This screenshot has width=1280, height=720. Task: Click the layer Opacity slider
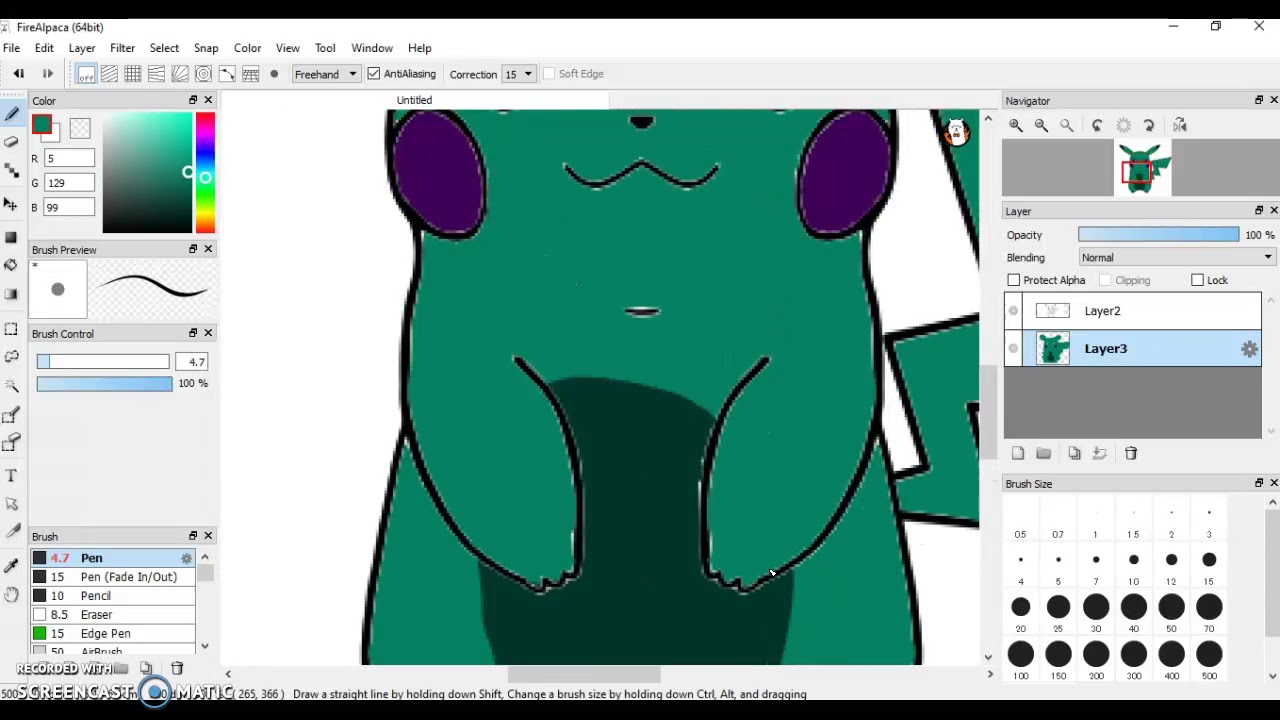point(1158,235)
